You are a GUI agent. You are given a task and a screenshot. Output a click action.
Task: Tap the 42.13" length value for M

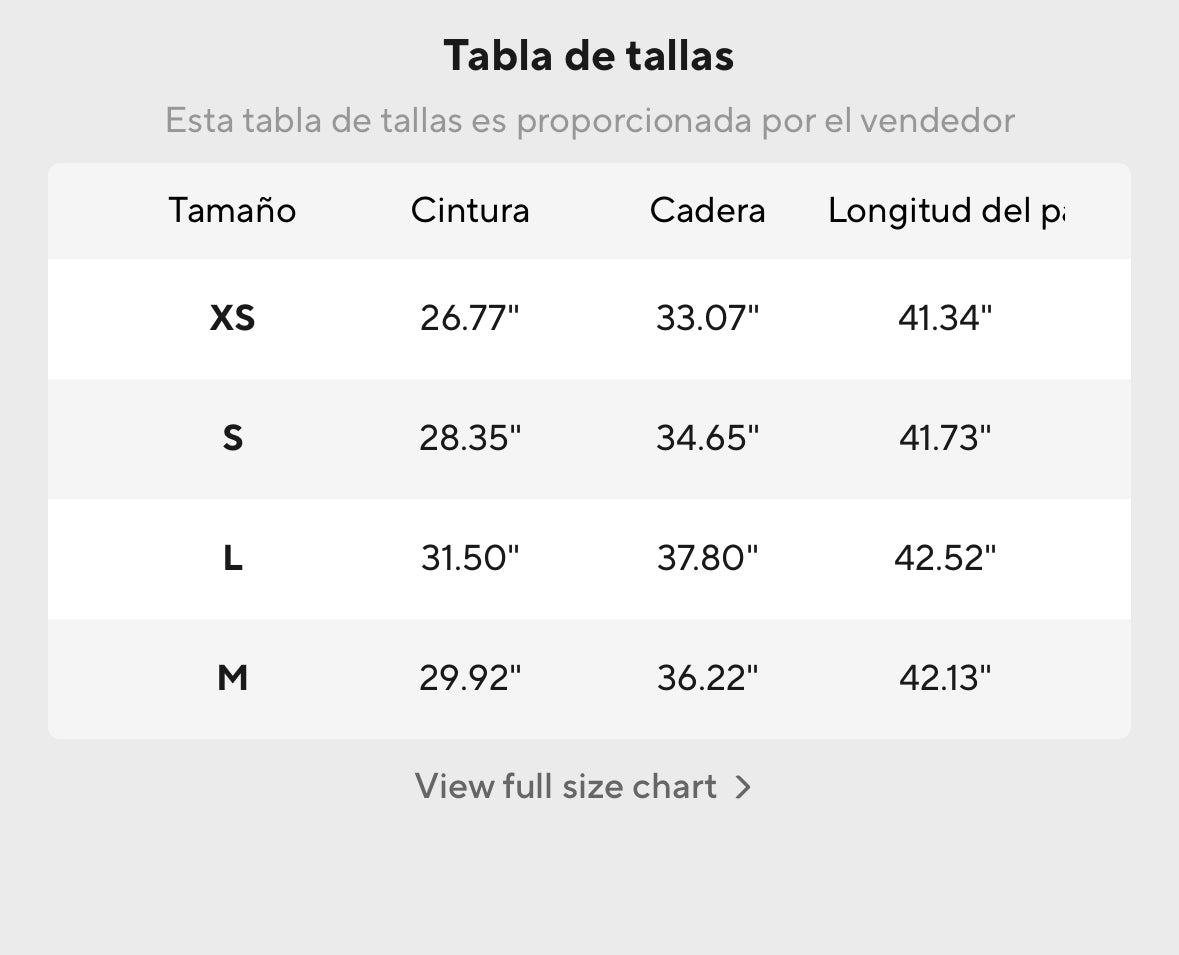coord(945,678)
